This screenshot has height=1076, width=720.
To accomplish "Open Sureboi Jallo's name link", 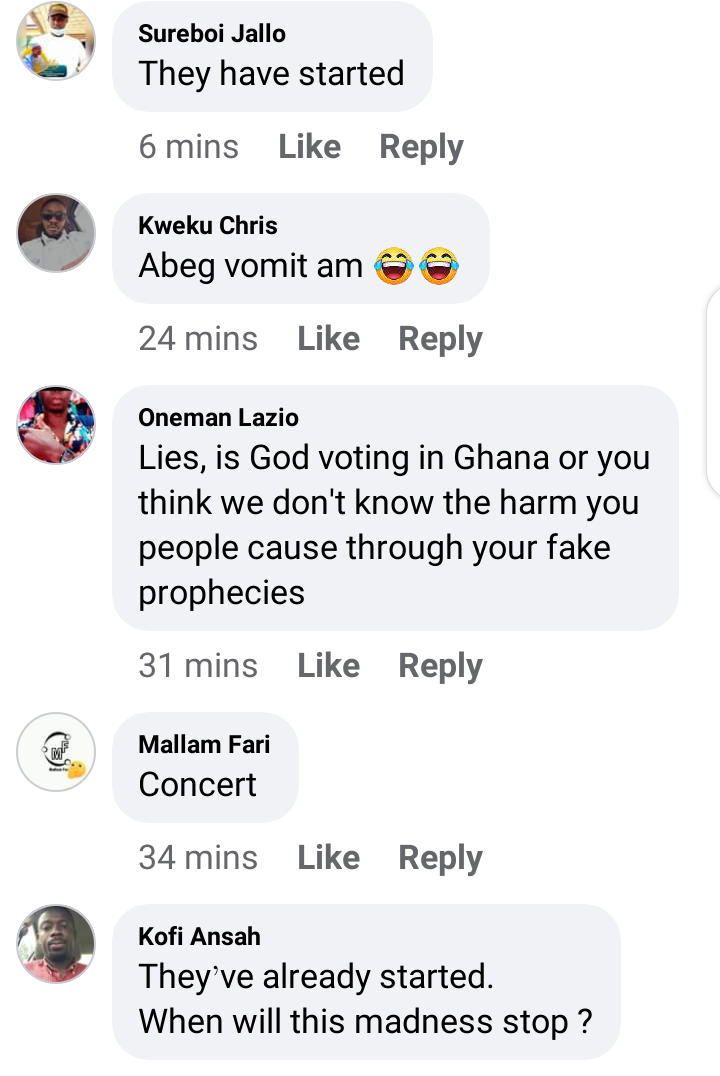I will (212, 33).
